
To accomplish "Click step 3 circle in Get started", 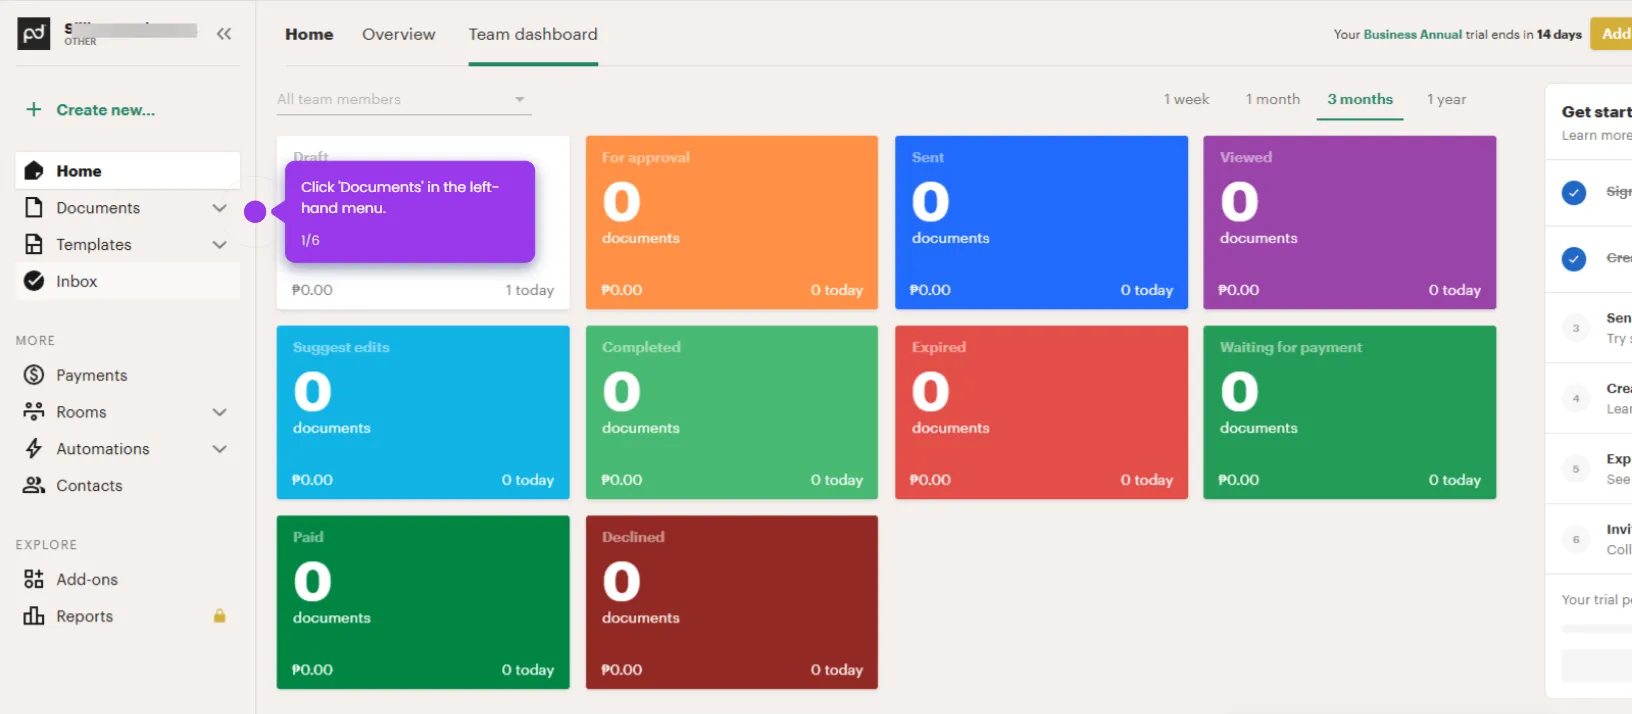I will pyautogui.click(x=1576, y=328).
